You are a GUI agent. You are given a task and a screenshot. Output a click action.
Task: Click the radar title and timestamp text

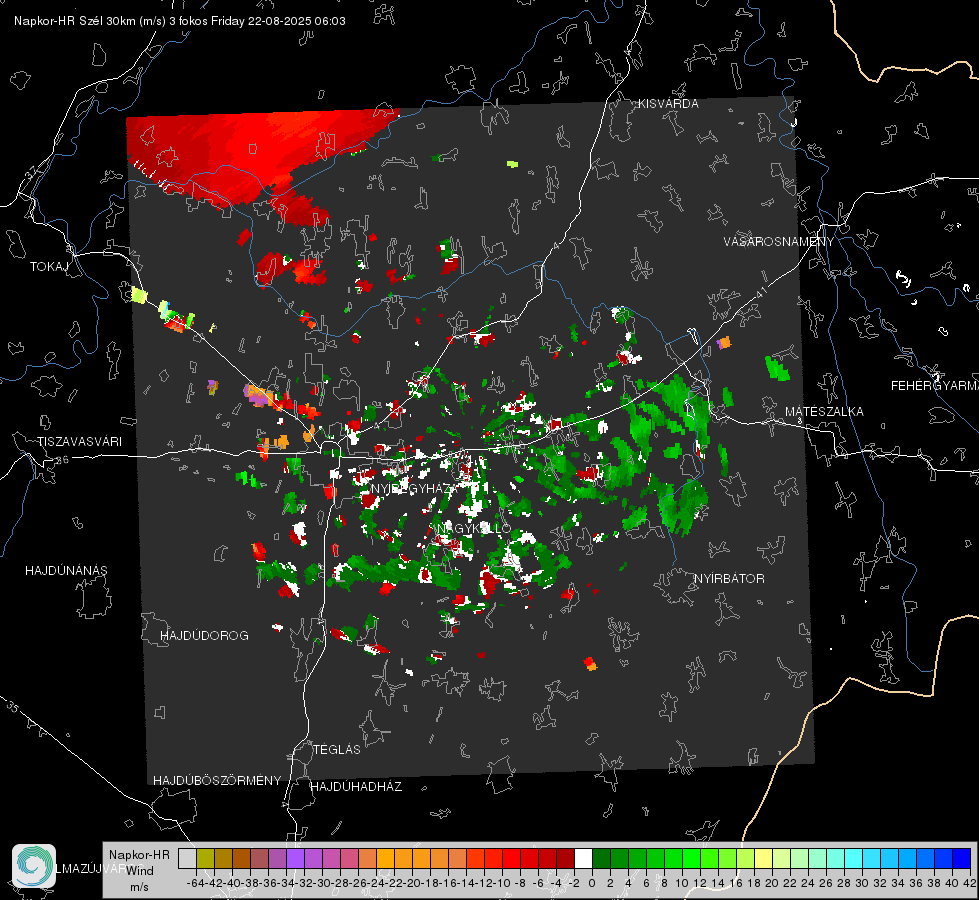pyautogui.click(x=180, y=21)
